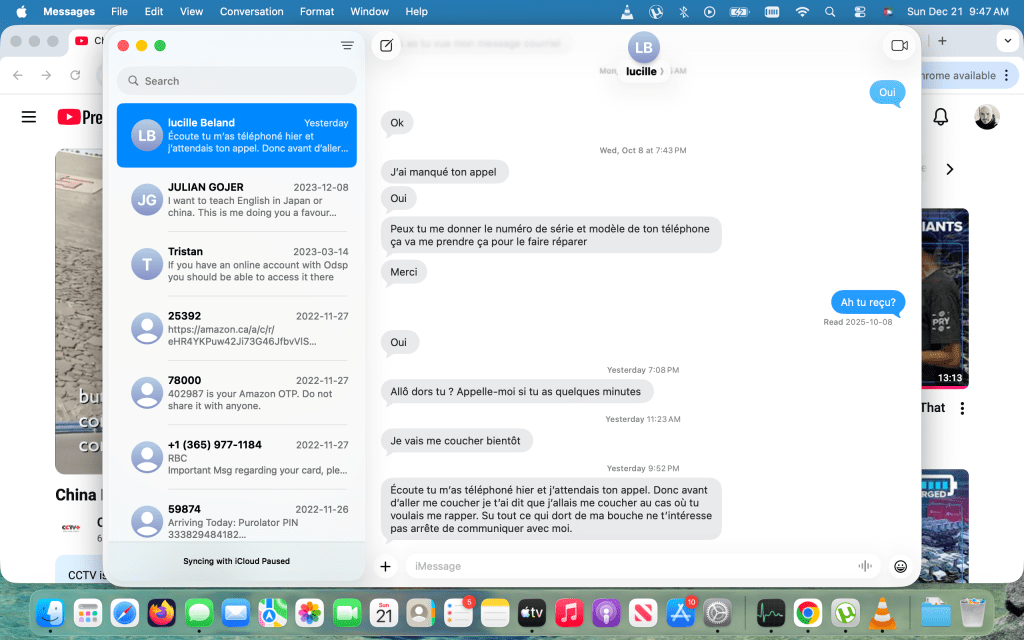Open the YouTube hamburger menu
Screen dimensions: 1024x640
[x=29, y=117]
